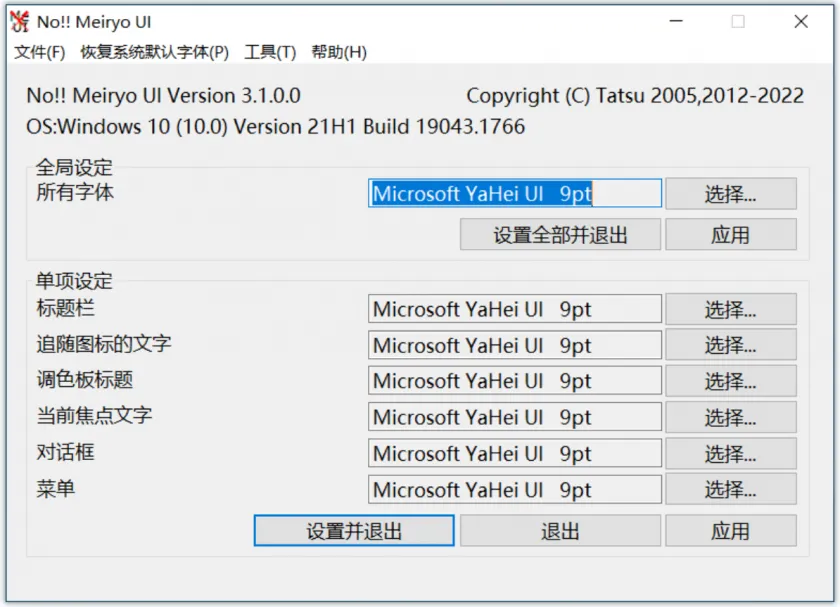840x607 pixels.
Task: Click 选择... for 标题栏
Action: (x=731, y=309)
